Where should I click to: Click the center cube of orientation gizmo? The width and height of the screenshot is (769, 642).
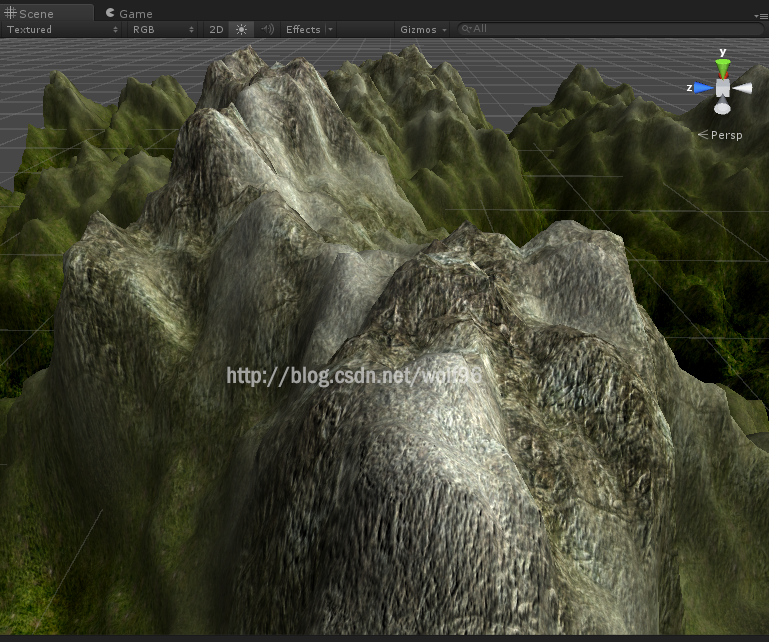click(723, 88)
